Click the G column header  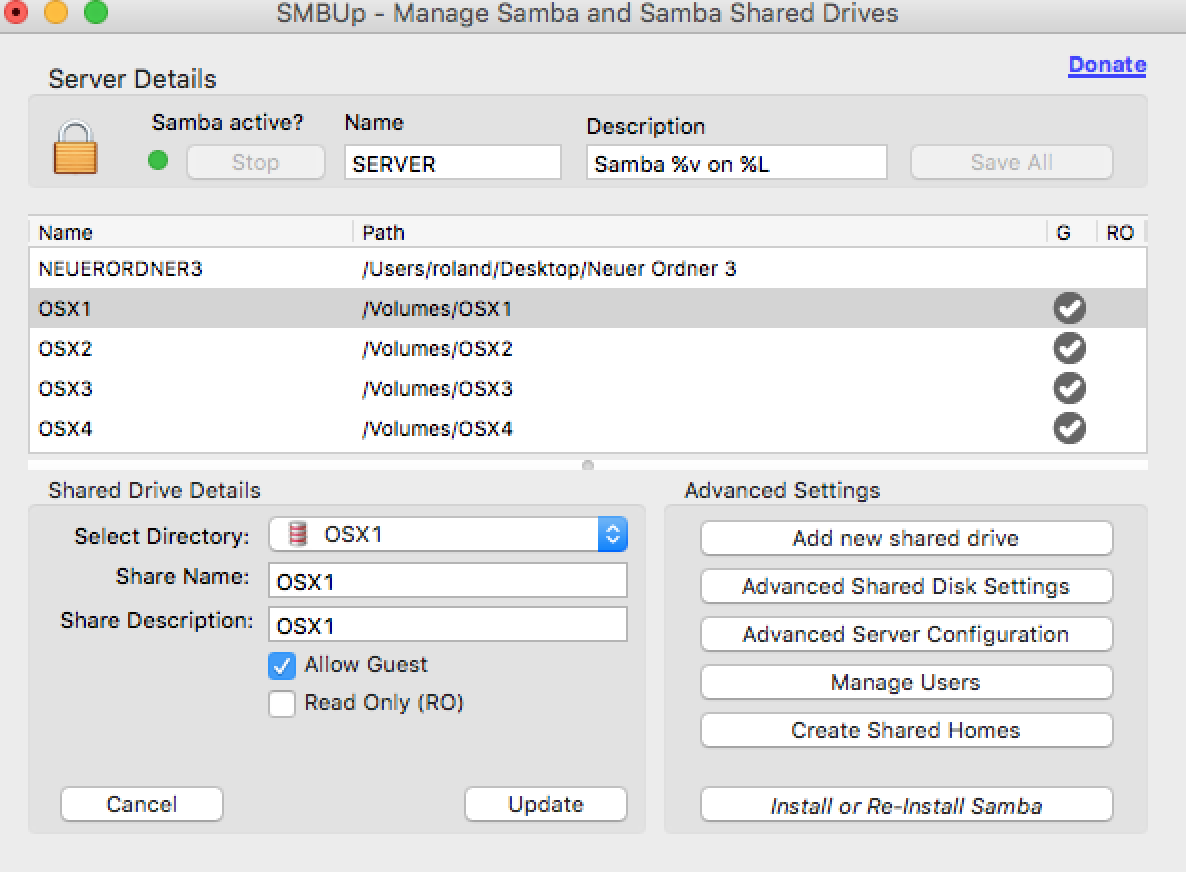[1071, 232]
